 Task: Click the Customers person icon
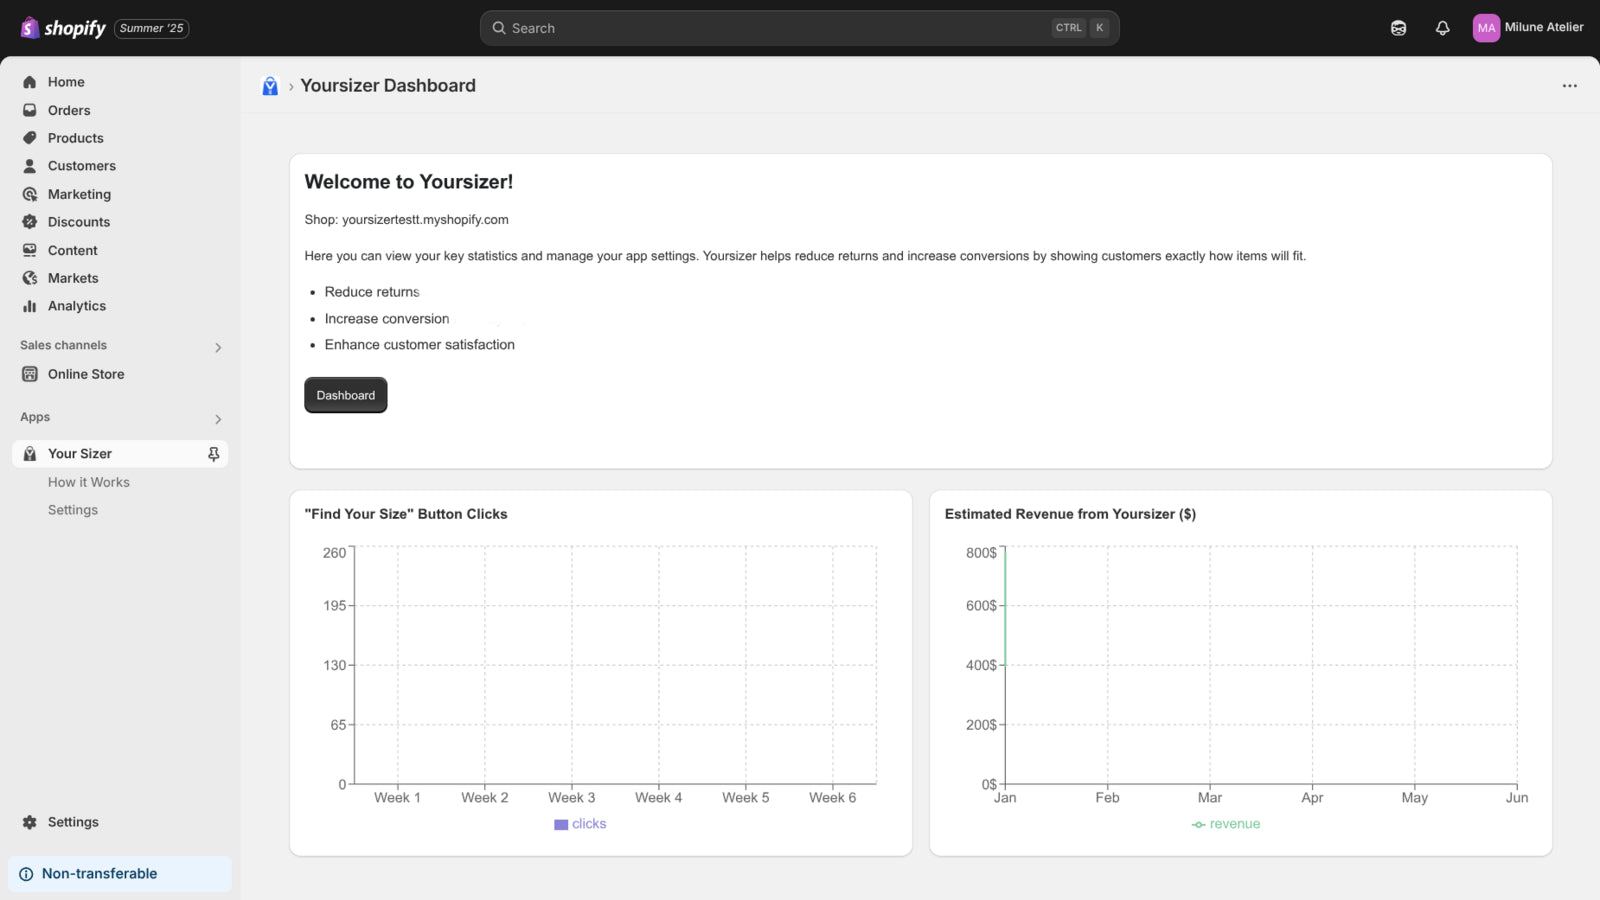pyautogui.click(x=30, y=166)
